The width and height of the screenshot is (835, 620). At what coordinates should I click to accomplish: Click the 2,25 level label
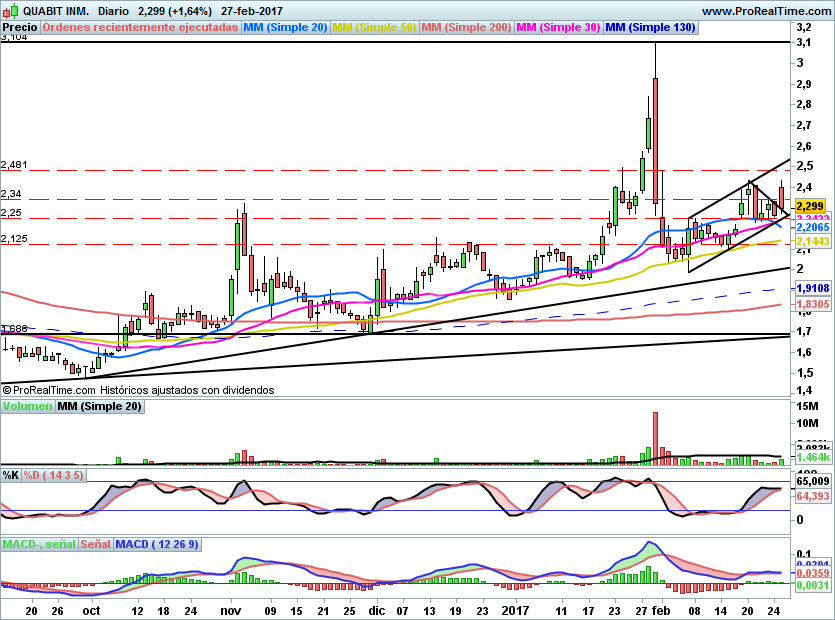[11, 213]
